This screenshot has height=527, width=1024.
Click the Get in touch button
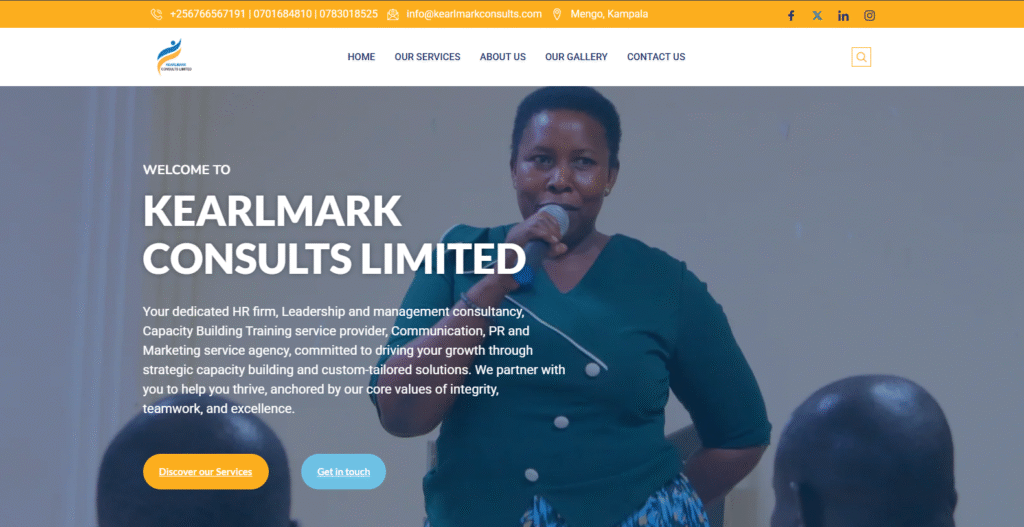pos(344,471)
